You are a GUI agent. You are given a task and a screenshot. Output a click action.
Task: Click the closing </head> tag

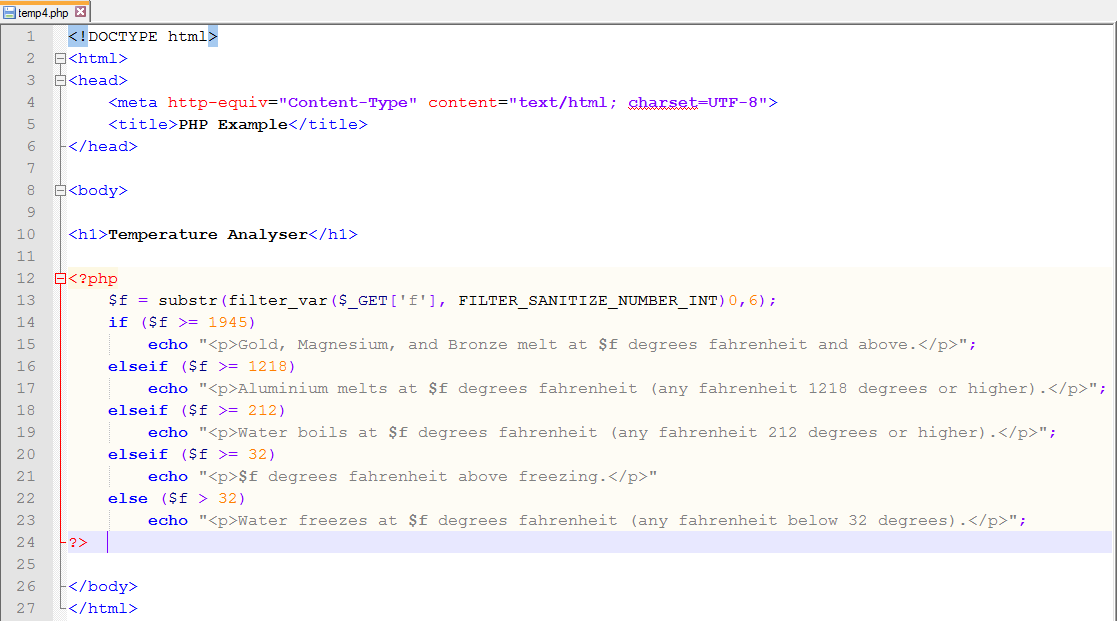click(103, 147)
